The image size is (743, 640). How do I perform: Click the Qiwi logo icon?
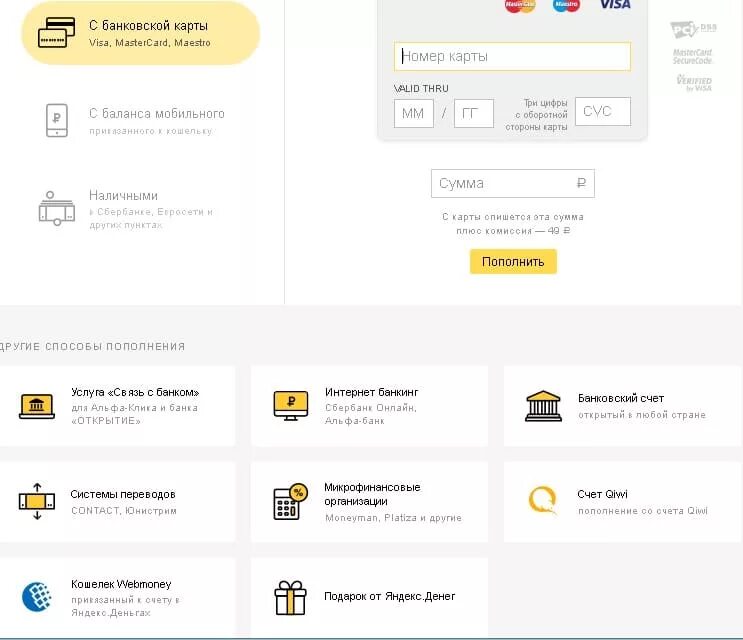(543, 500)
